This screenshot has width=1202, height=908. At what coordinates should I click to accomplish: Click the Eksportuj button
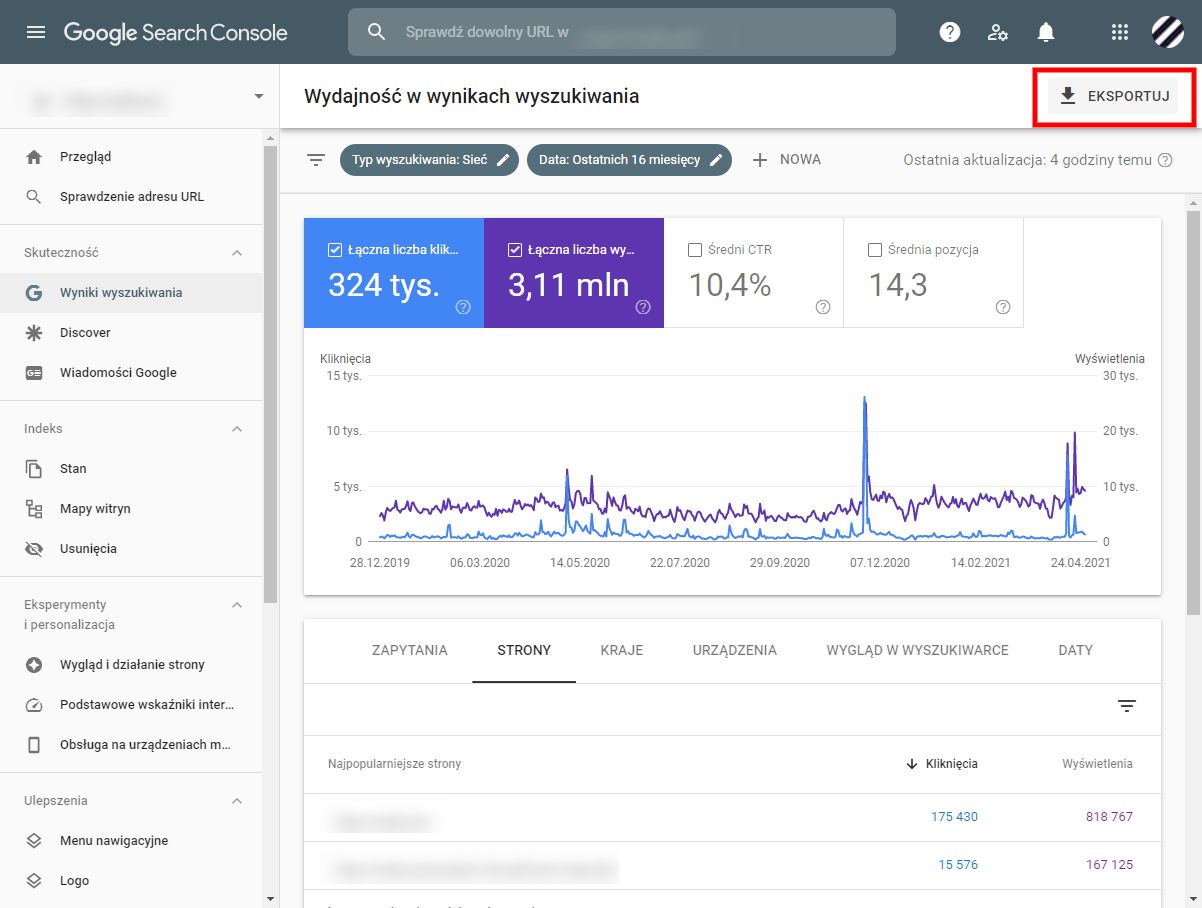[1113, 96]
